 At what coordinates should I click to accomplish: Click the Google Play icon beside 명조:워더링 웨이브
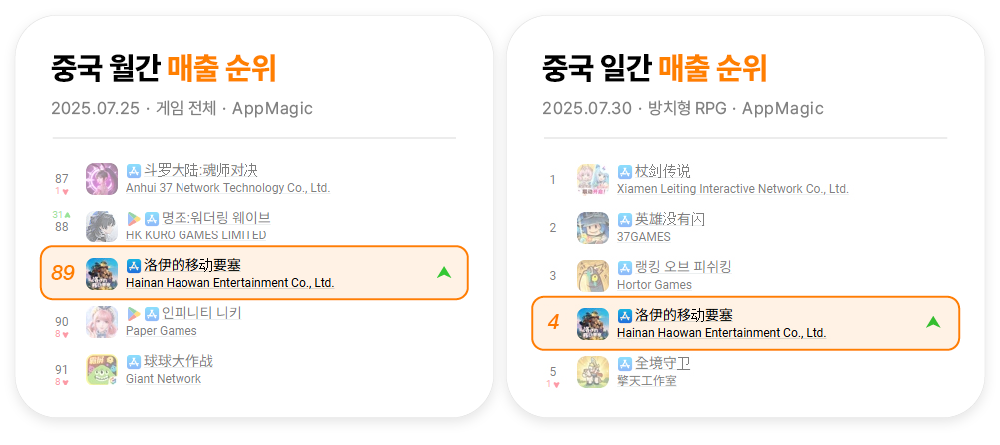click(134, 219)
